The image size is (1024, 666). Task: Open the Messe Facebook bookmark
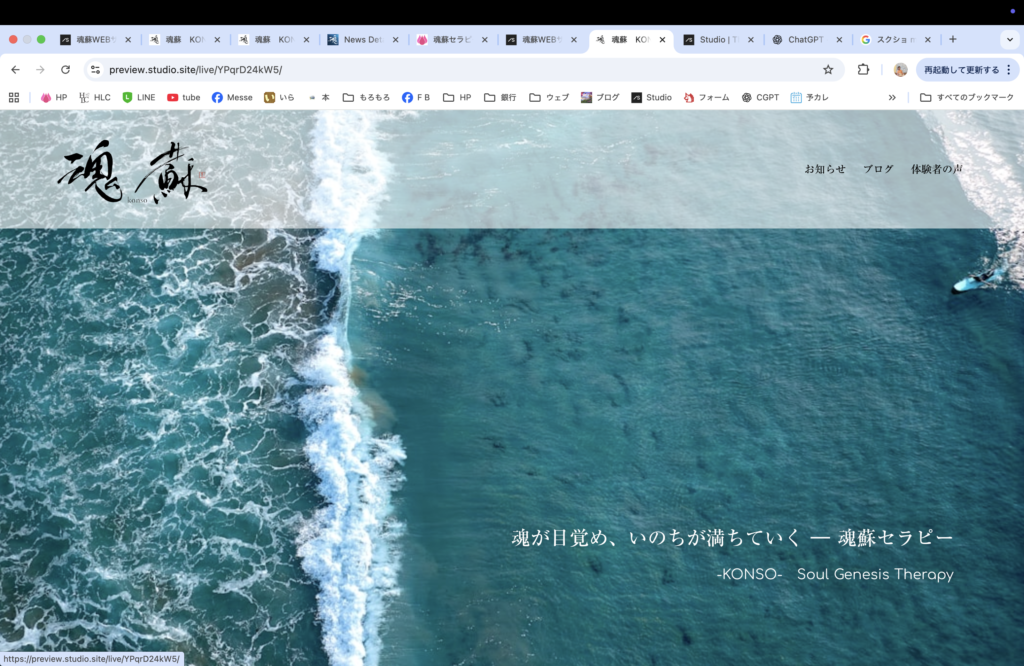point(232,98)
